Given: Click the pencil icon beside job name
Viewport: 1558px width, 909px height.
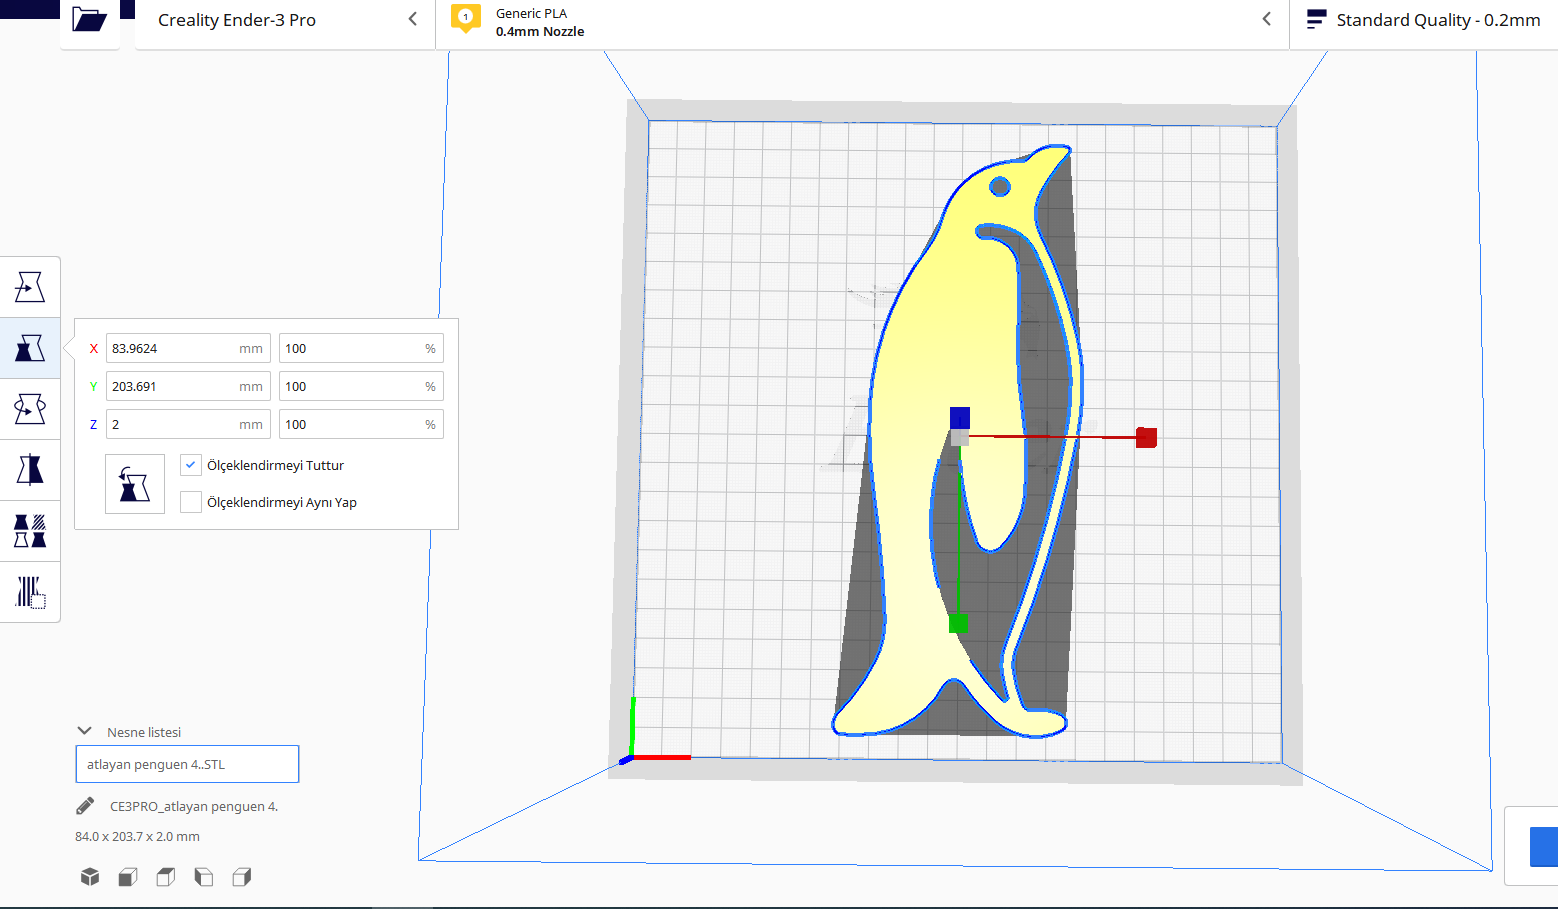Looking at the screenshot, I should [85, 806].
